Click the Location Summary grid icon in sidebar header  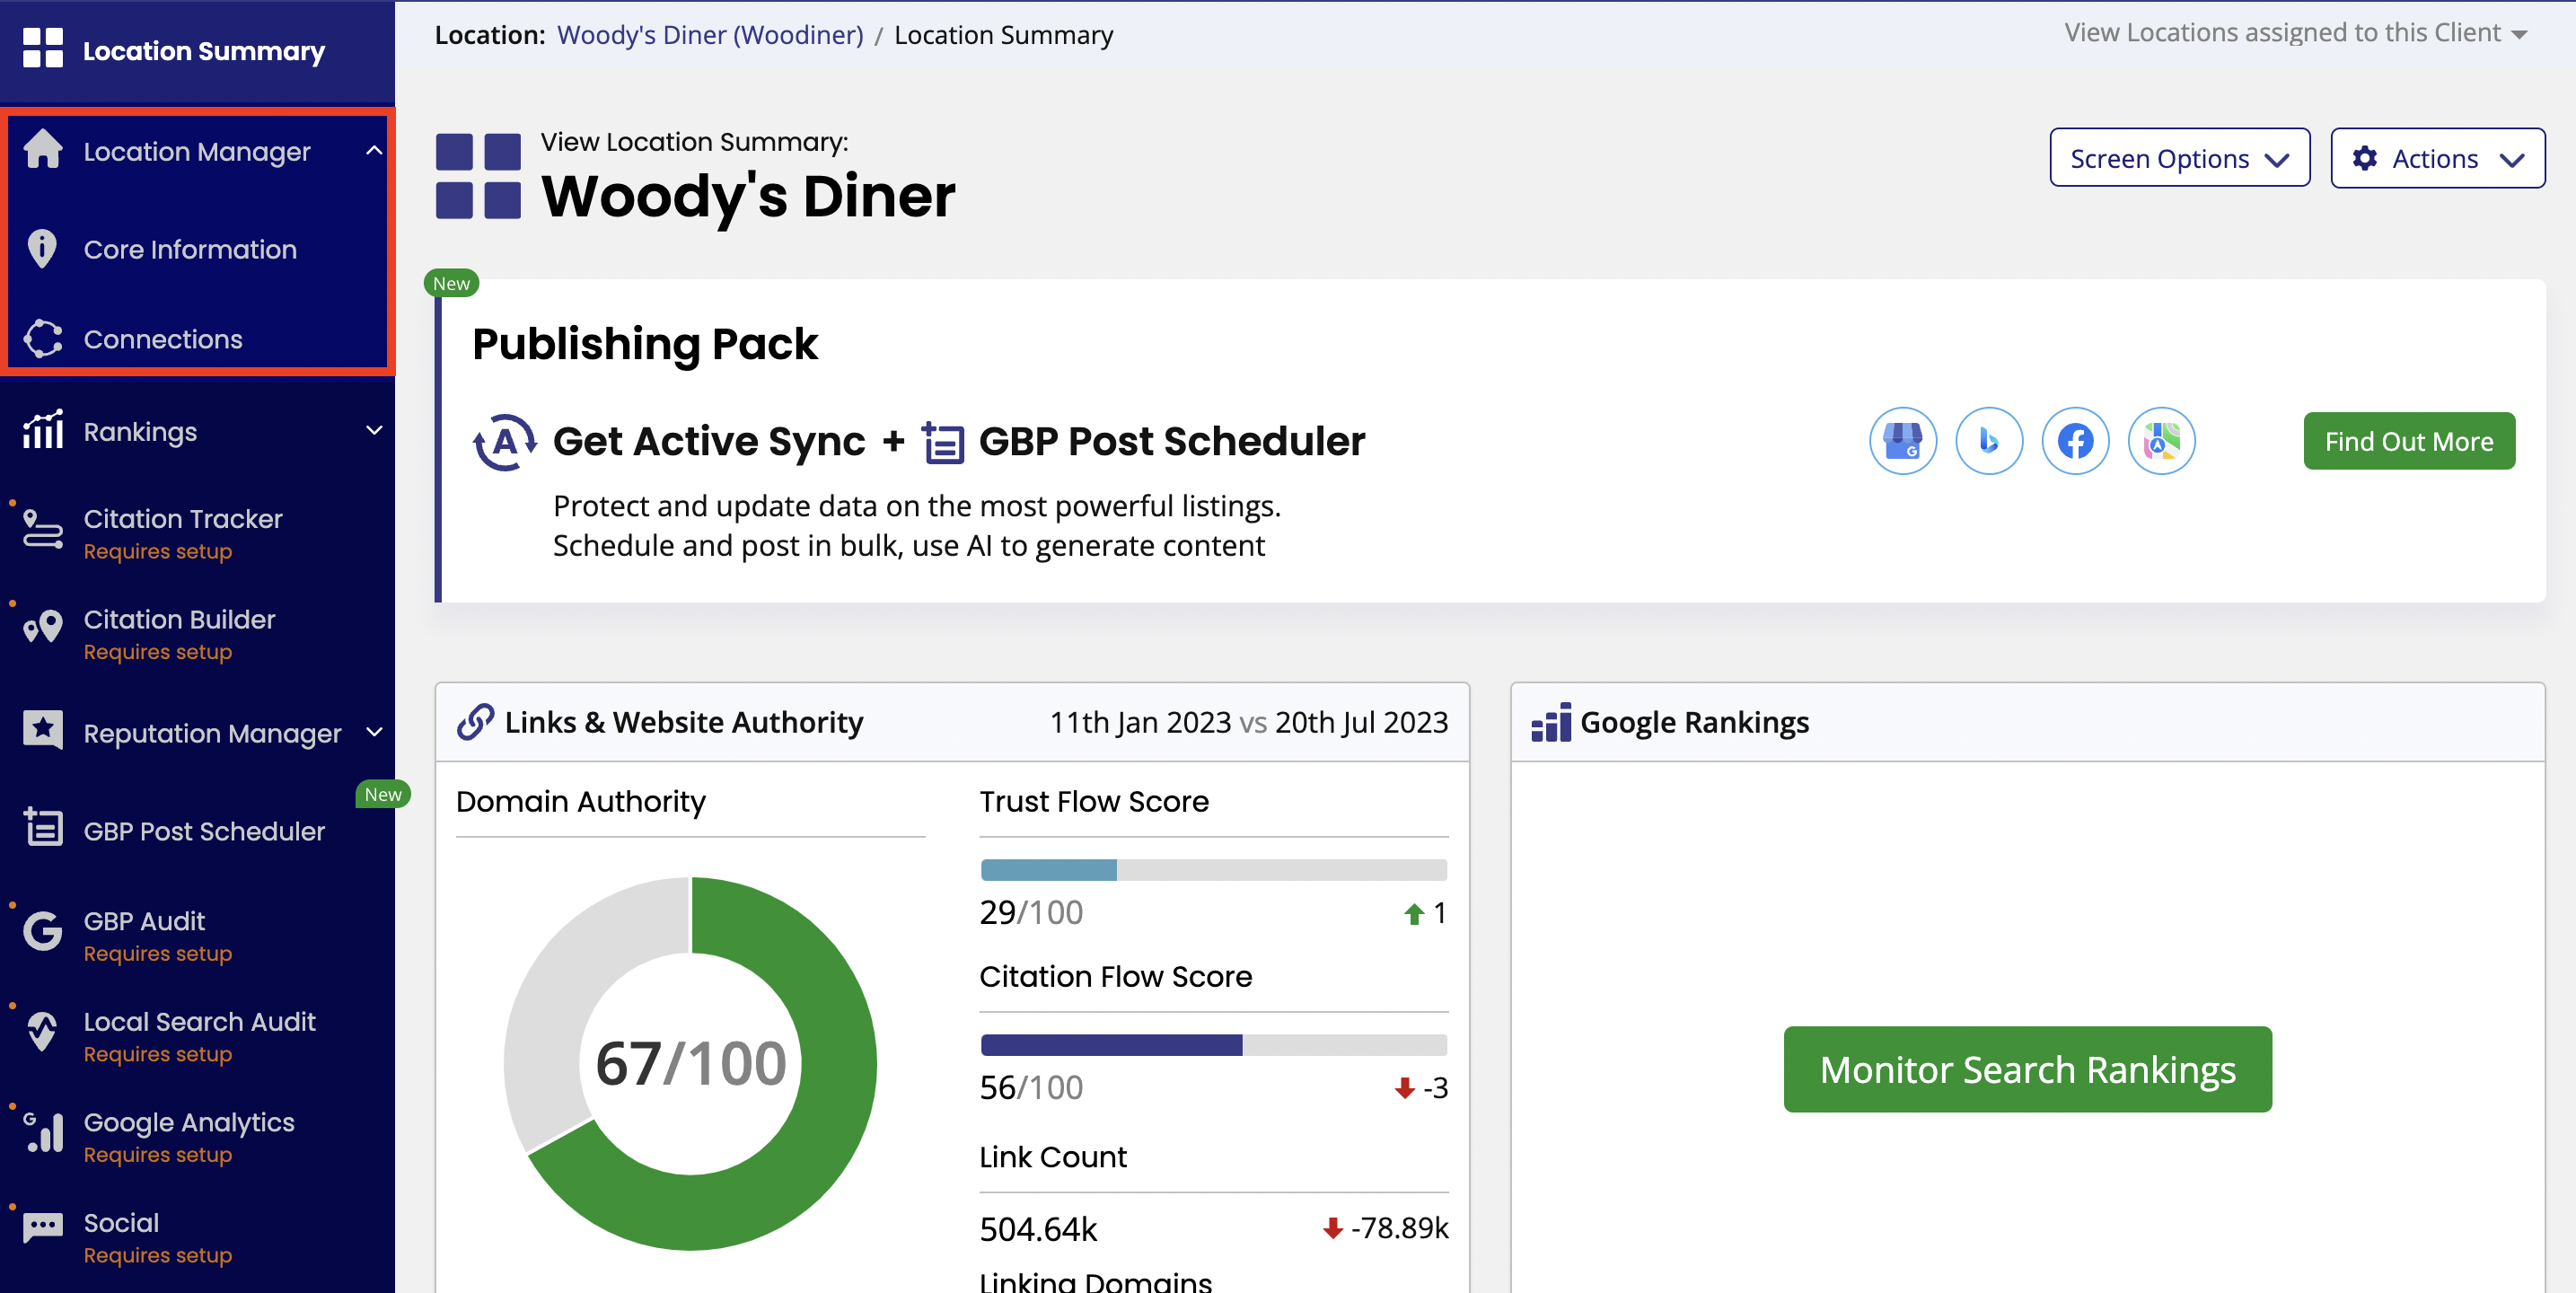point(42,48)
